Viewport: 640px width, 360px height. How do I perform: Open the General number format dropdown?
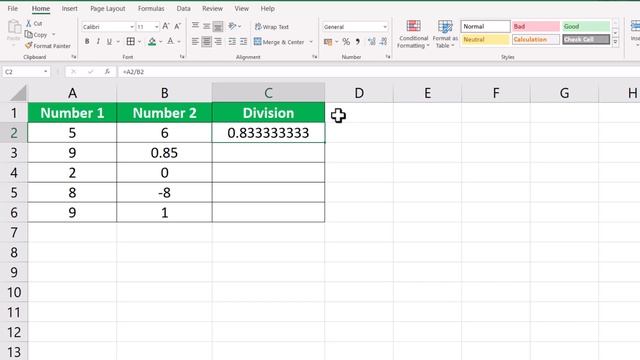tap(384, 27)
